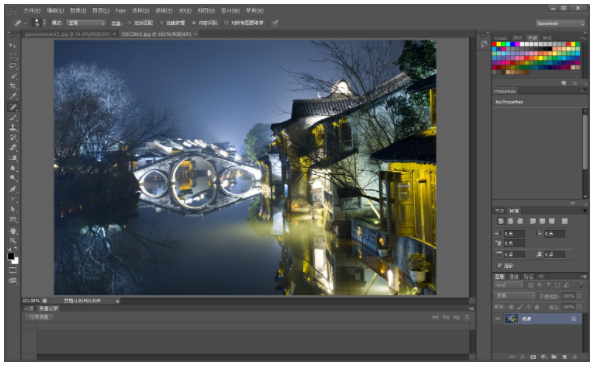Viewport: 595px width, 367px height.
Task: Filter layers by type layers (T icon)
Action: point(548,285)
